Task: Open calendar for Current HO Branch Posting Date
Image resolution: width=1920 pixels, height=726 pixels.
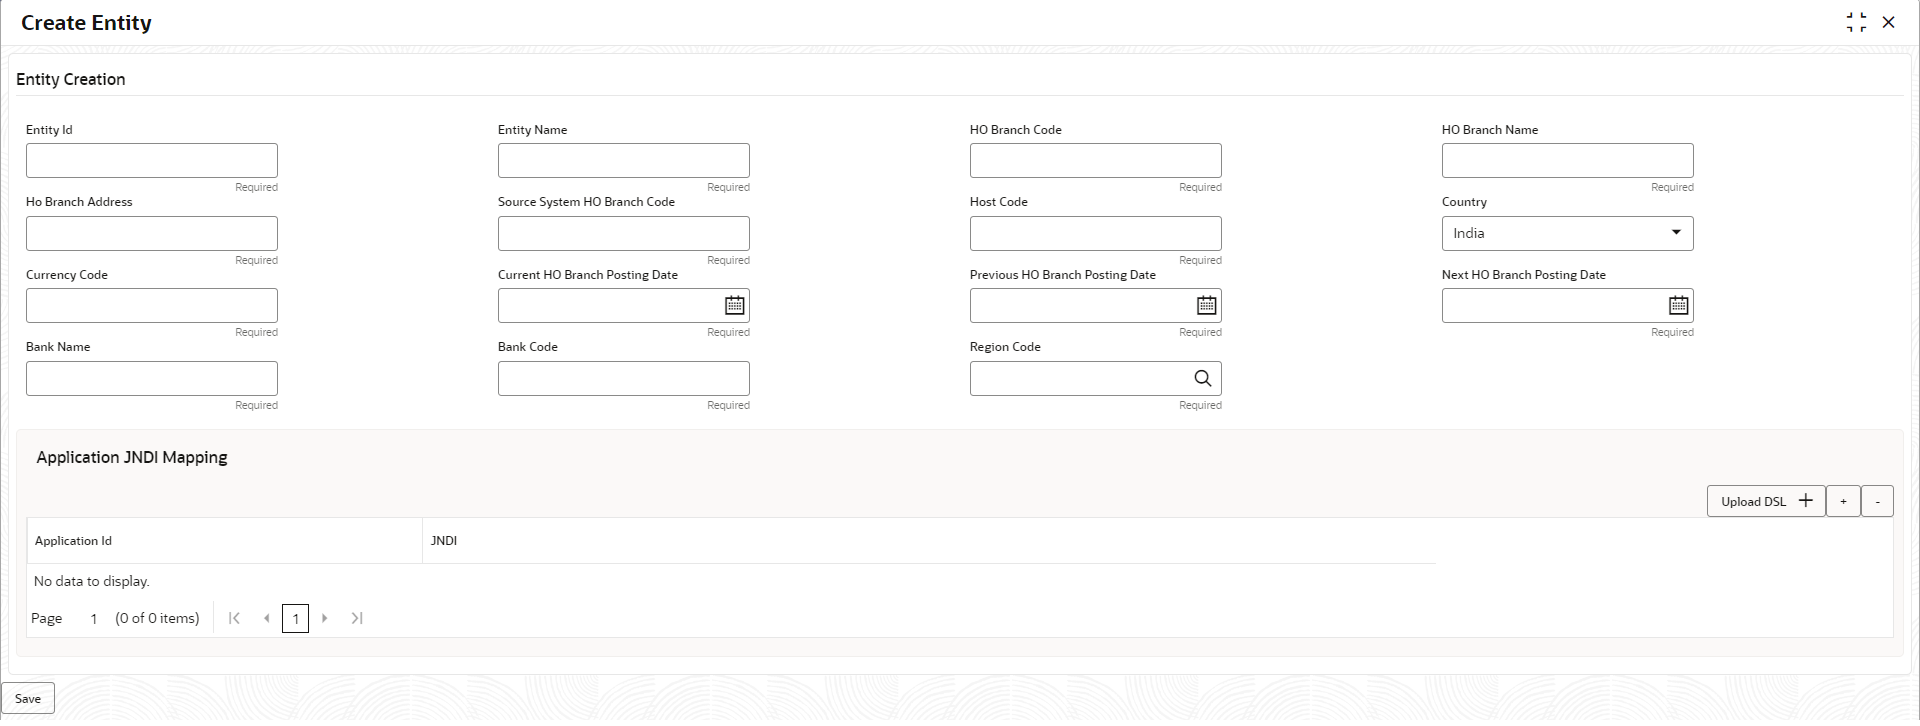Action: [x=735, y=306]
